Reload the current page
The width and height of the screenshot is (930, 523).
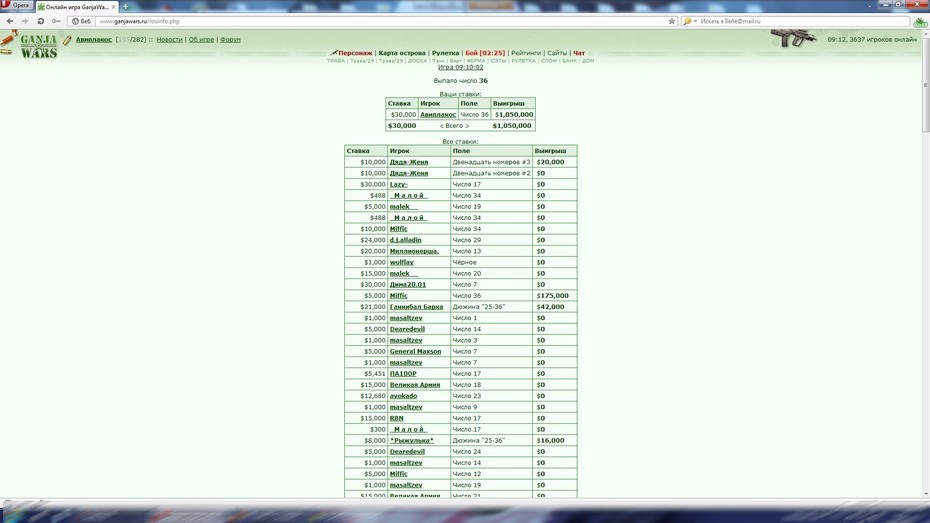[40, 21]
